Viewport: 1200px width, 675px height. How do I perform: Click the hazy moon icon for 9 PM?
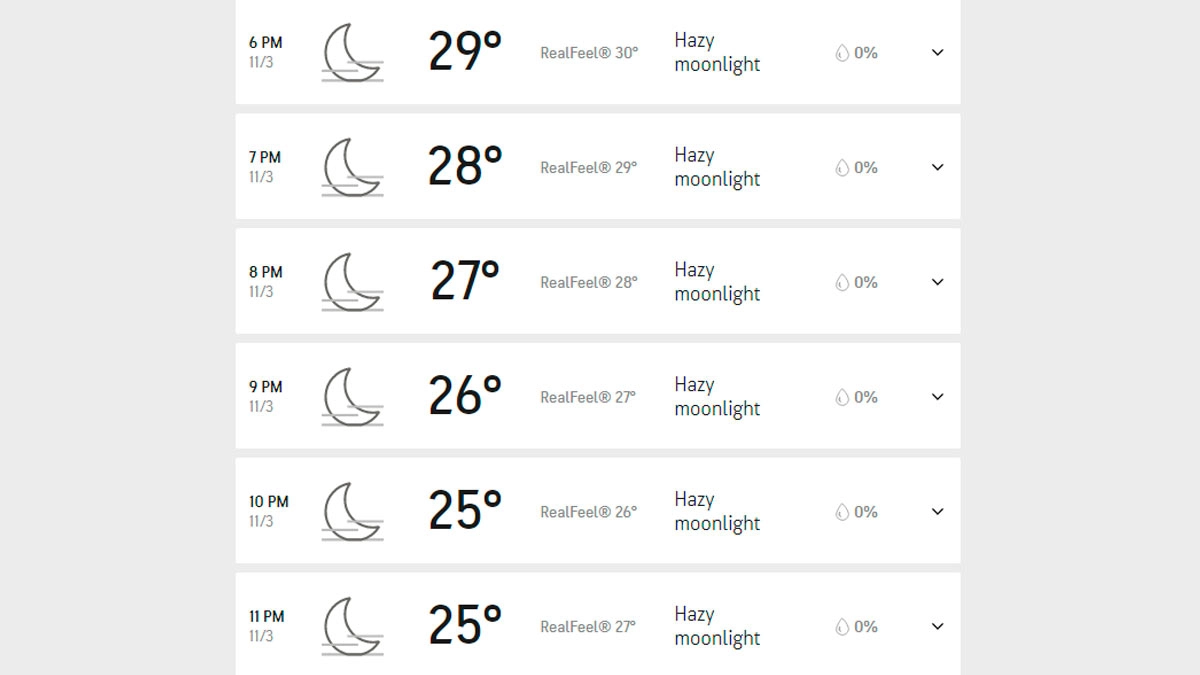352,398
